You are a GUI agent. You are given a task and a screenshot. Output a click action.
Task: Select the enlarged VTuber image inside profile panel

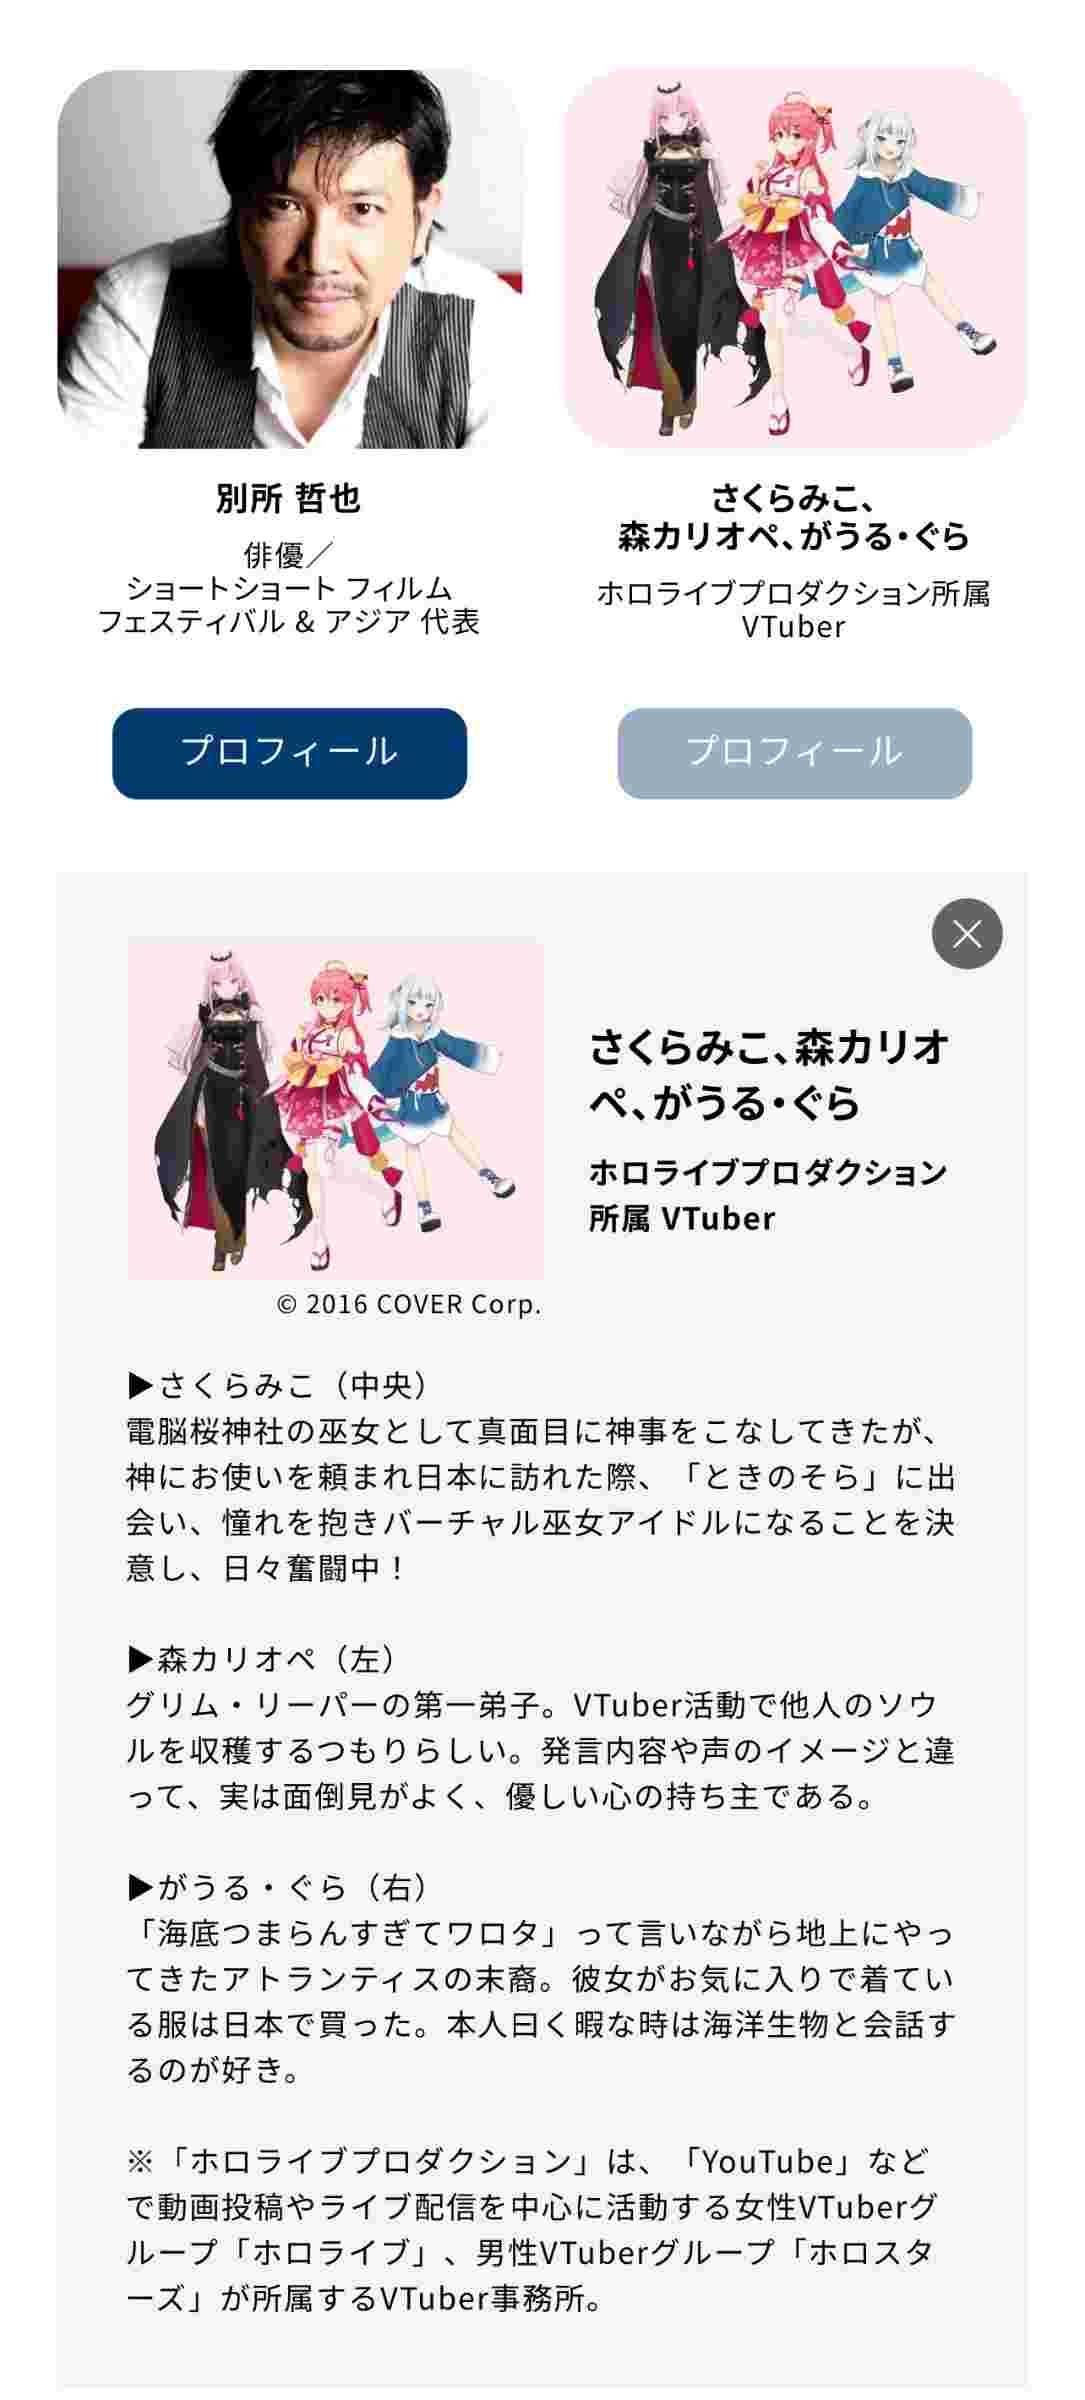coord(335,1108)
